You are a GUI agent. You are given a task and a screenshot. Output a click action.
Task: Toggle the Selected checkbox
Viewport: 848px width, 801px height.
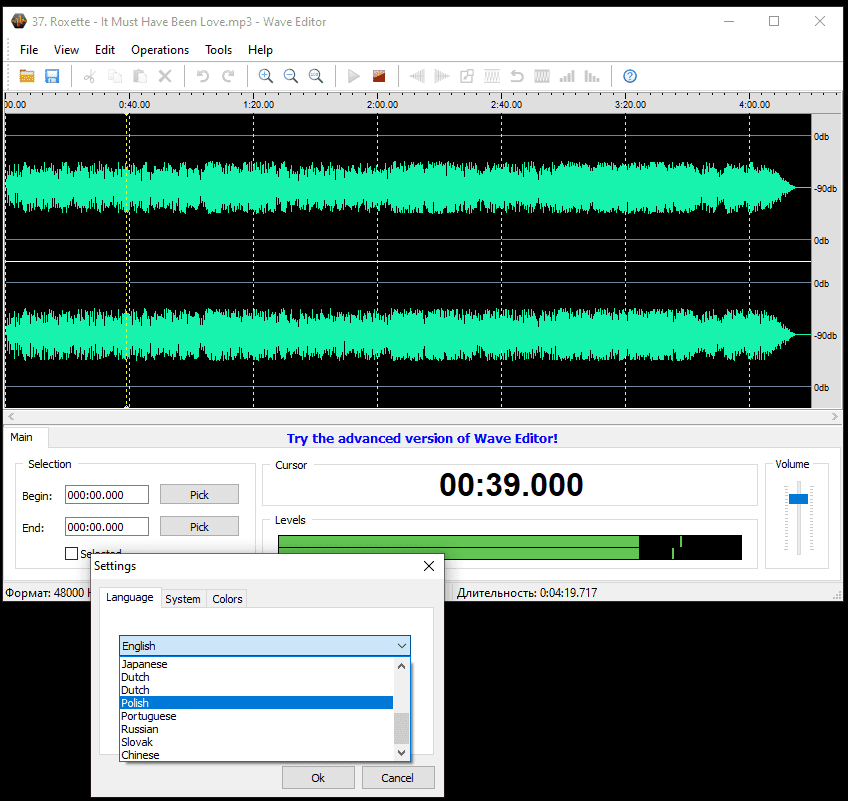pyautogui.click(x=71, y=553)
